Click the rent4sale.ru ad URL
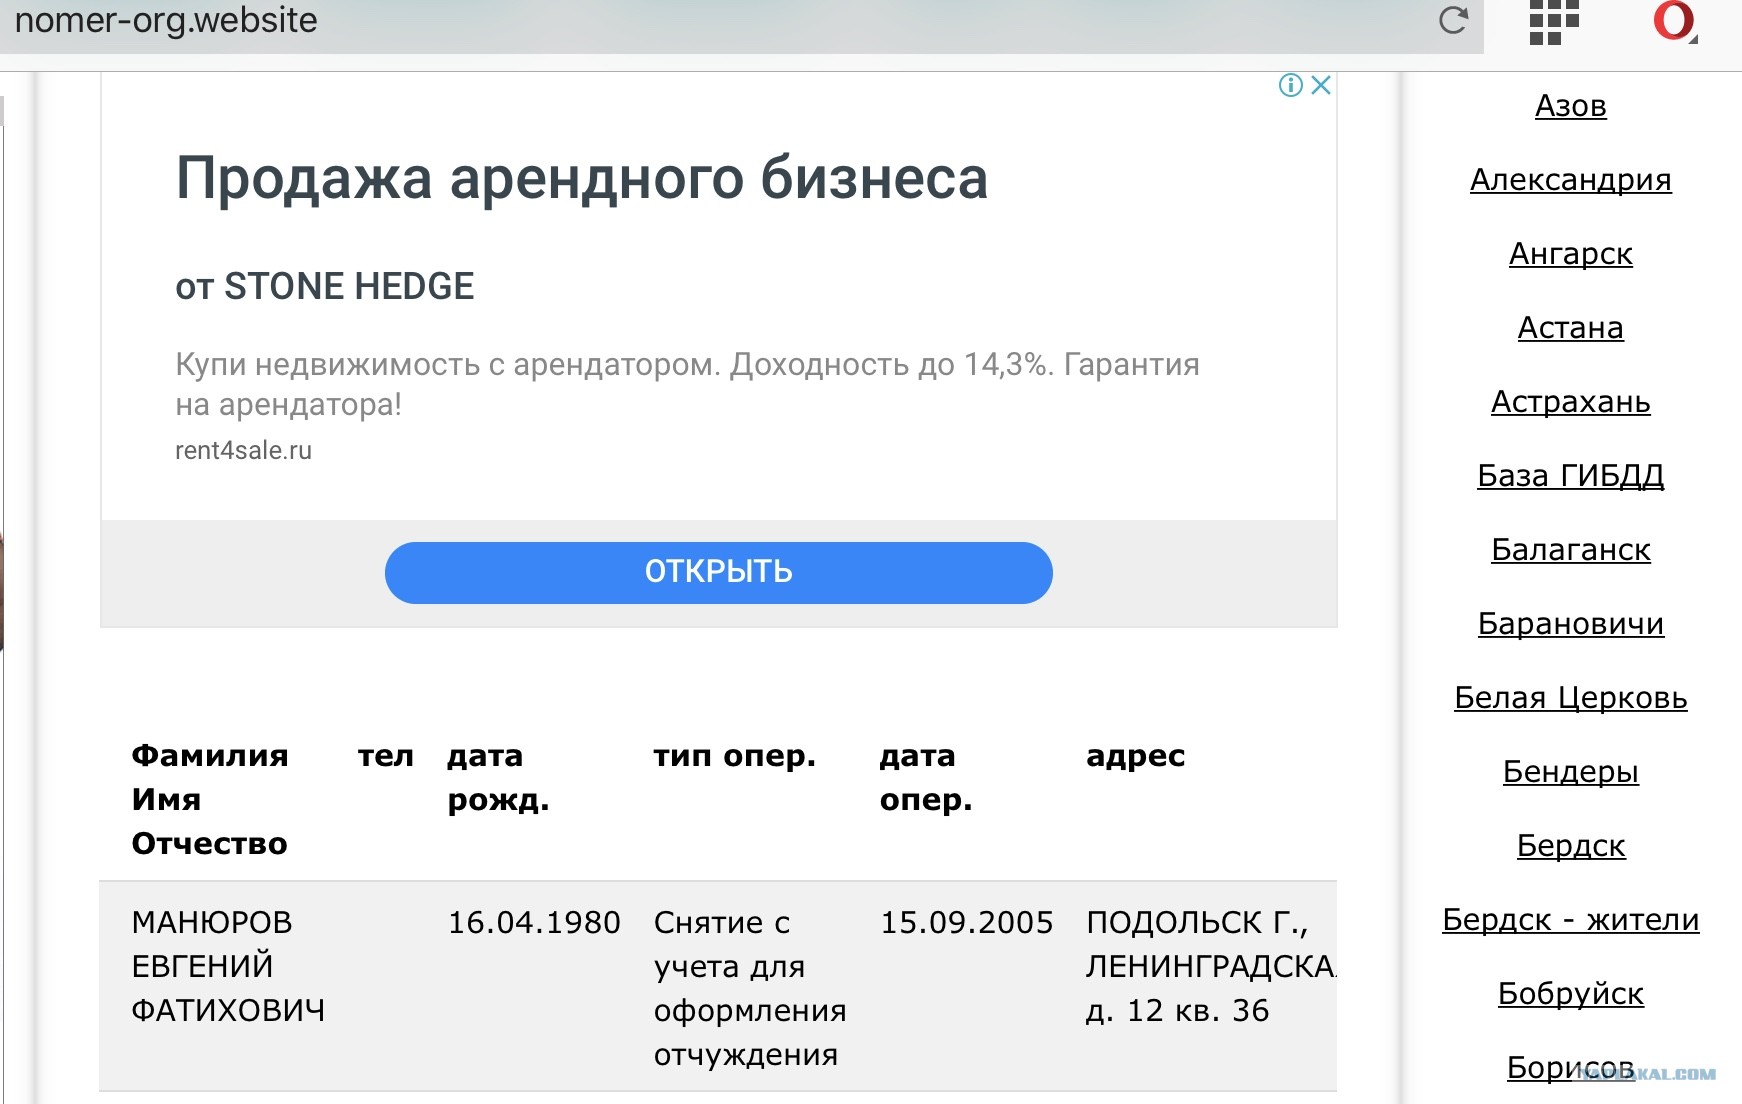This screenshot has height=1104, width=1742. coord(243,450)
